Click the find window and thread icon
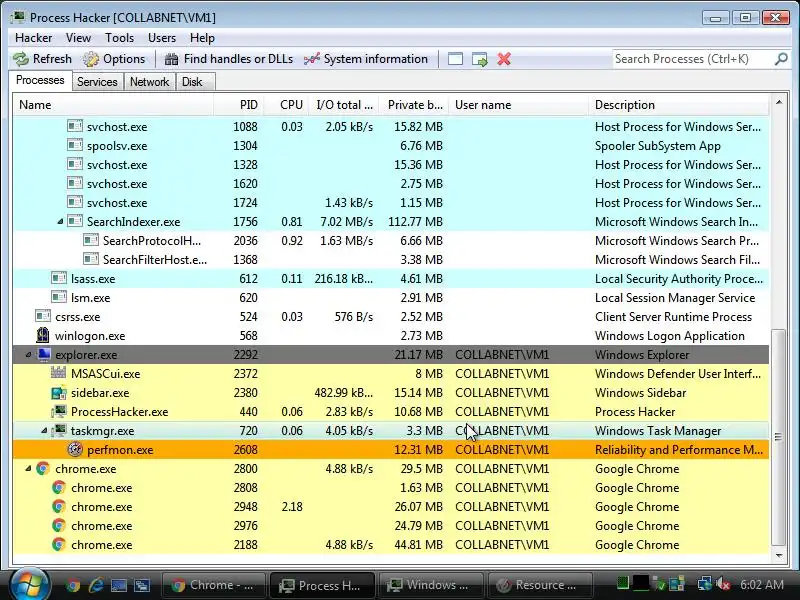The image size is (800, 600). [x=480, y=59]
